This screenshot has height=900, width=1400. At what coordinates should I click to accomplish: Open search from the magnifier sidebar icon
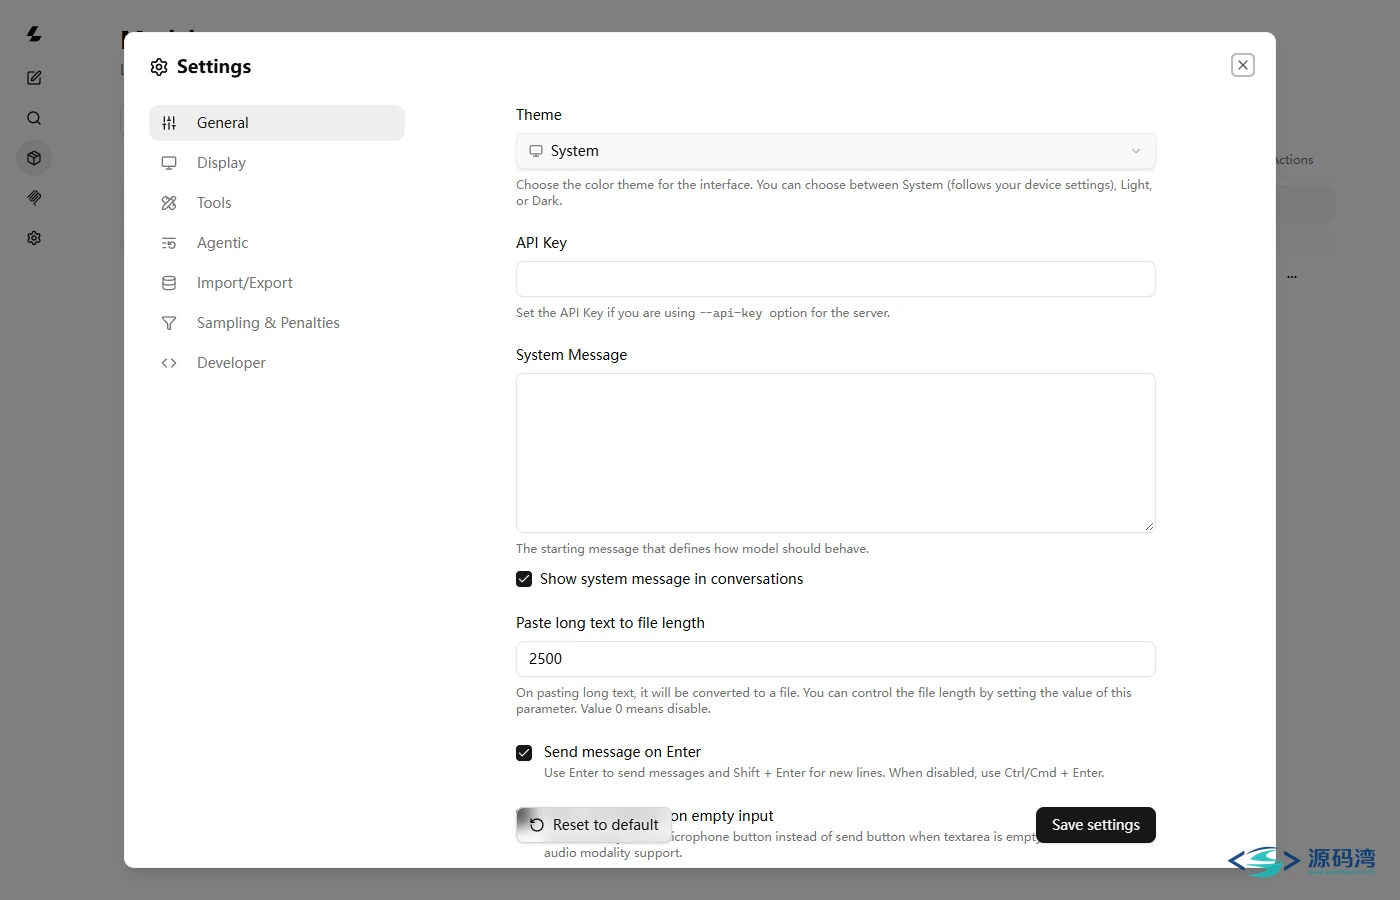click(34, 118)
